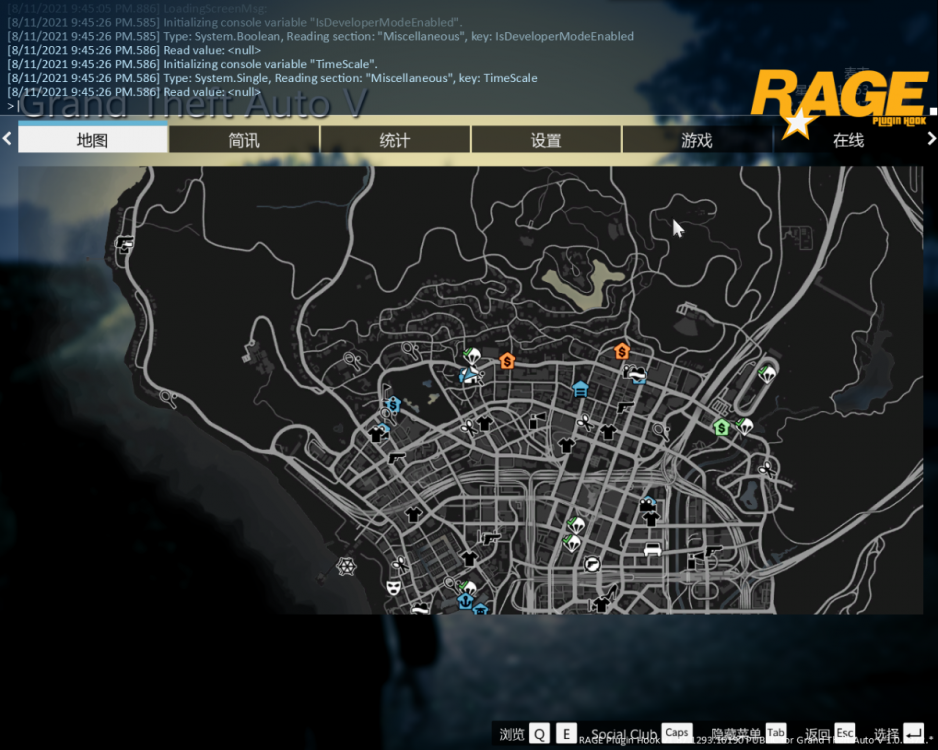
Task: Click the 选择 Enter key button
Action: tap(913, 733)
